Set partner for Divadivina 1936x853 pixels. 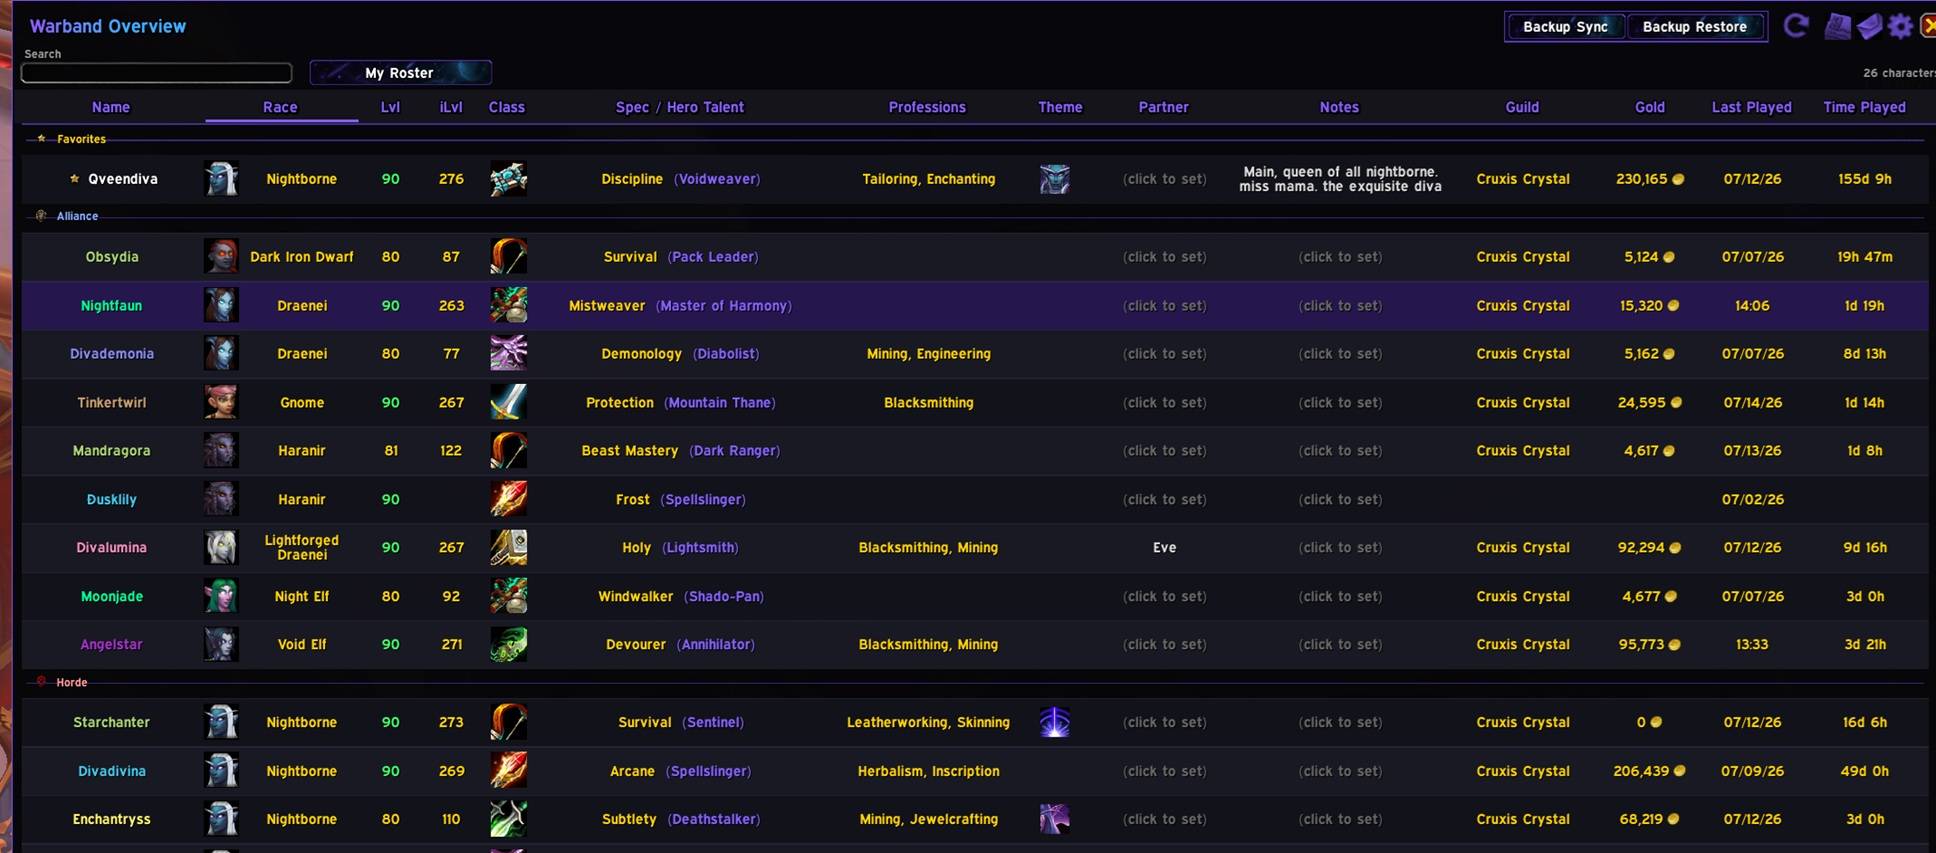1164,771
